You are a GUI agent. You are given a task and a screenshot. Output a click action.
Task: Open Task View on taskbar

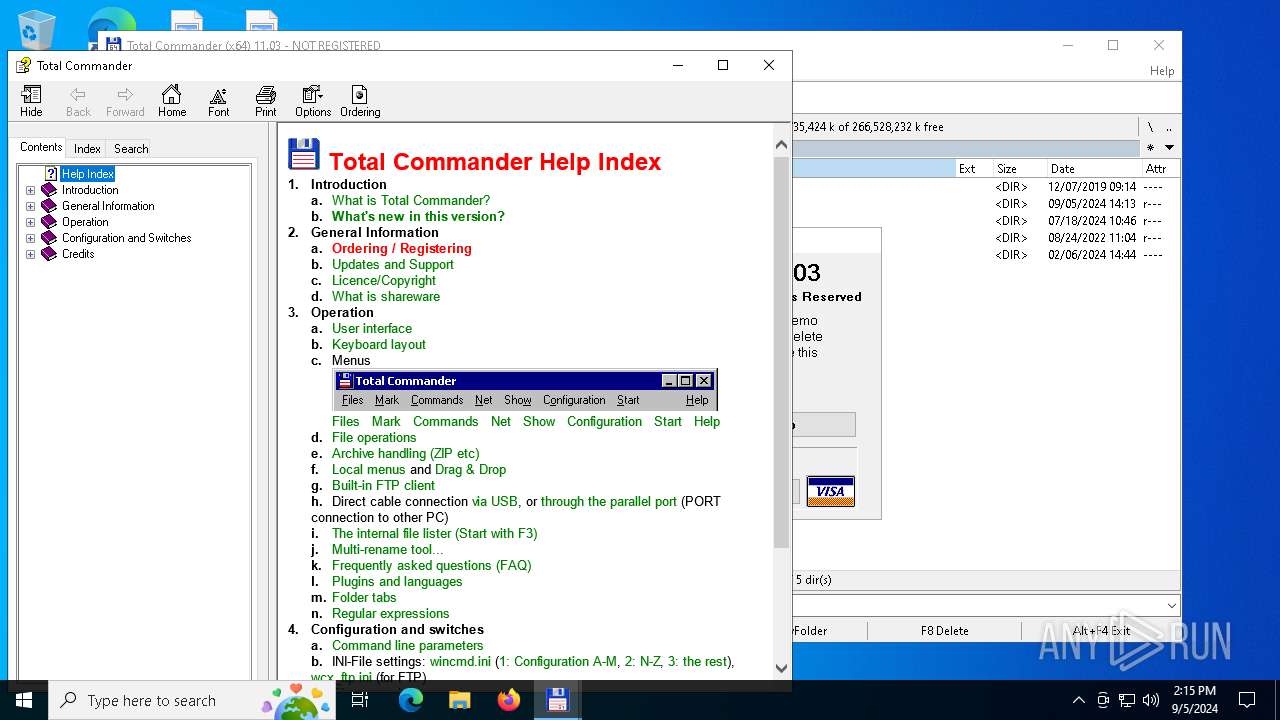[360, 700]
